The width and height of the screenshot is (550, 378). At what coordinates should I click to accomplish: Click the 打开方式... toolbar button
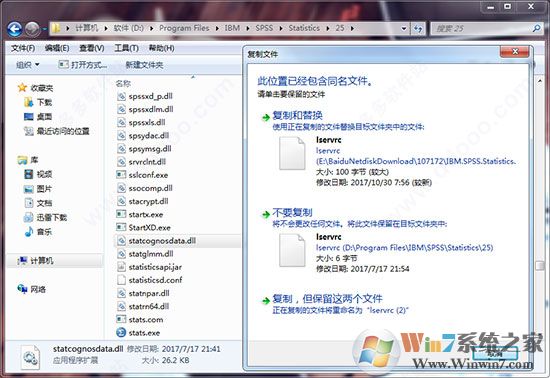83,65
